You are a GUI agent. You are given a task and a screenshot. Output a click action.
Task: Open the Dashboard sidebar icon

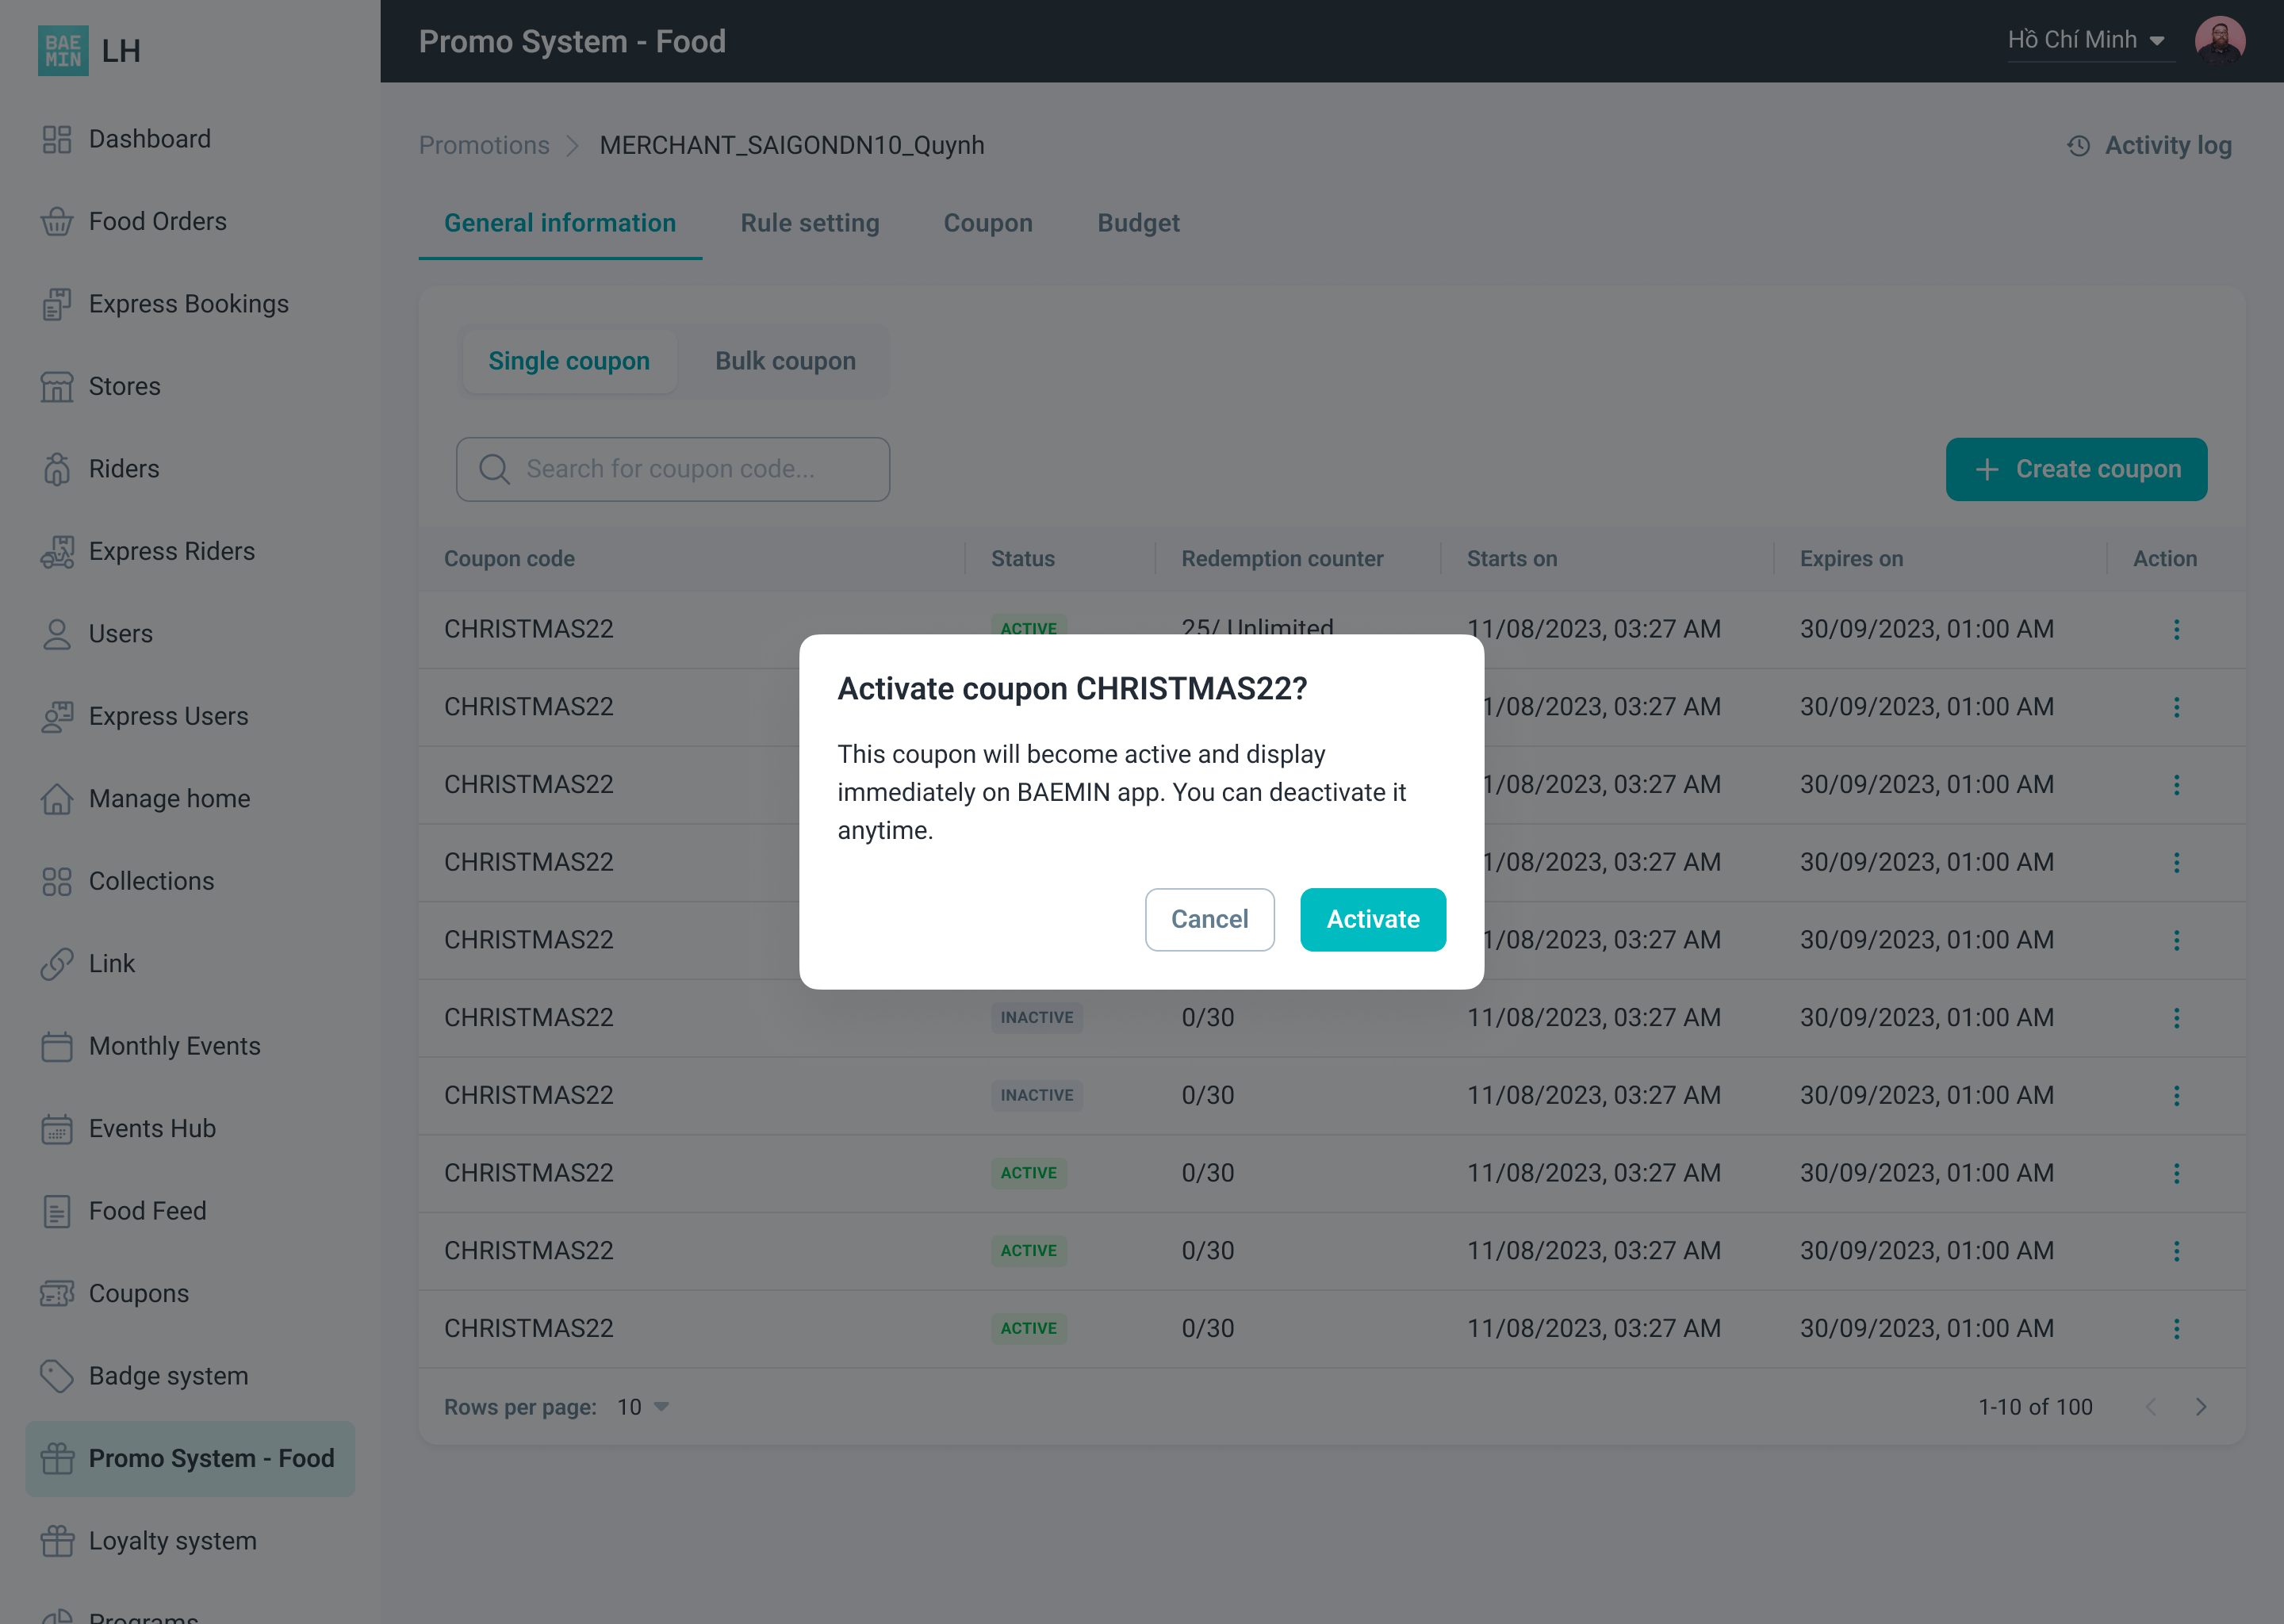point(57,139)
